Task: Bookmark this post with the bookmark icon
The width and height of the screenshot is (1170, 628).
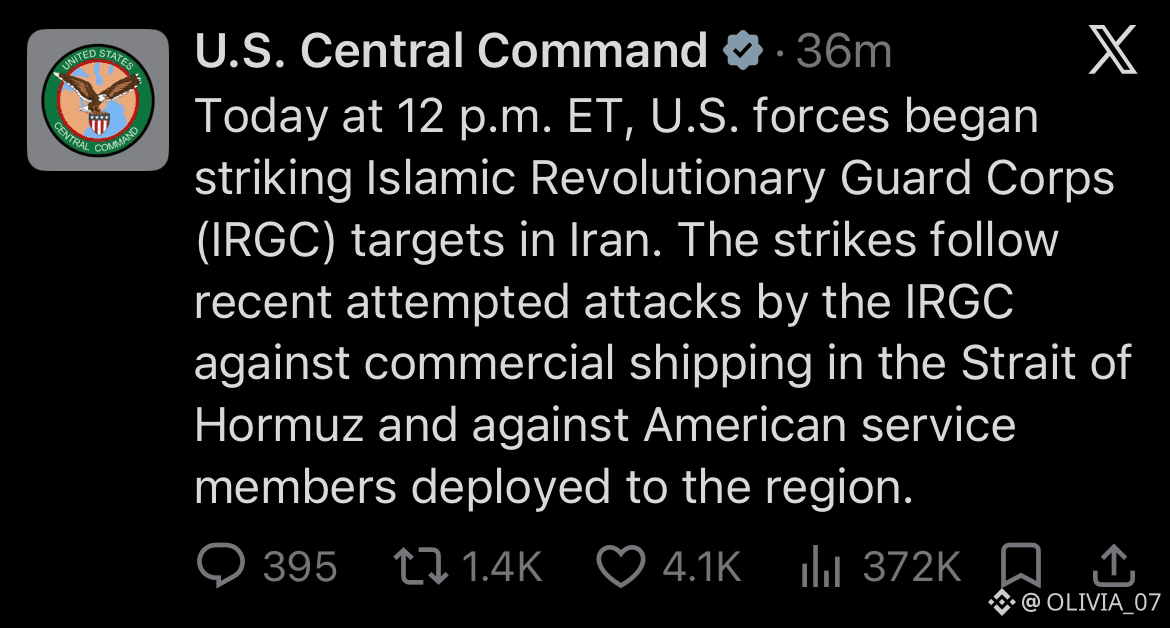Action: (1021, 565)
